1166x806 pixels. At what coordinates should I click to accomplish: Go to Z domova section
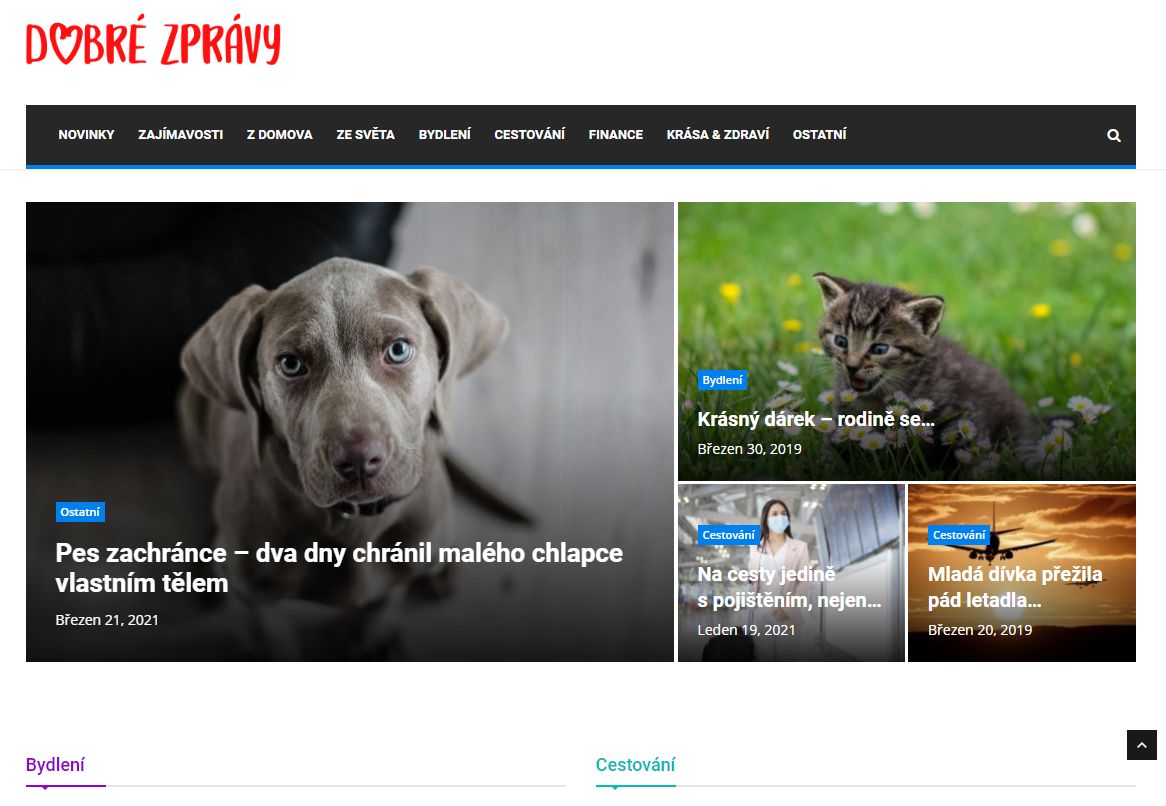(280, 135)
